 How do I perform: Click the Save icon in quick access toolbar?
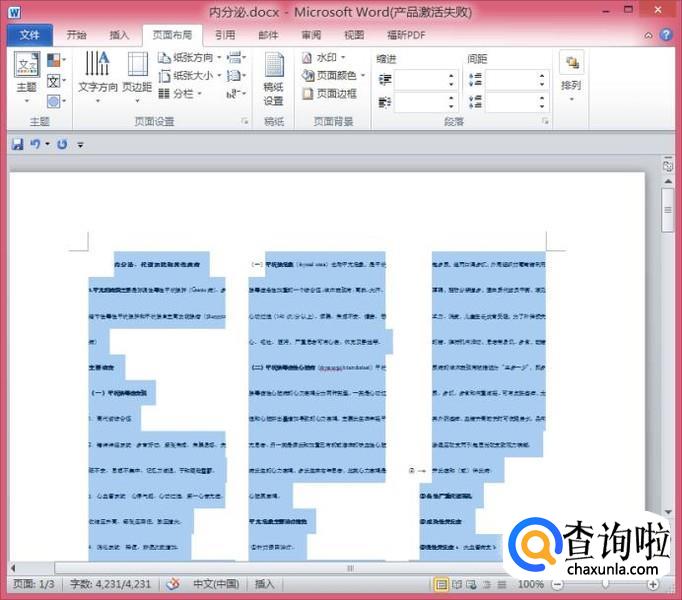17,144
